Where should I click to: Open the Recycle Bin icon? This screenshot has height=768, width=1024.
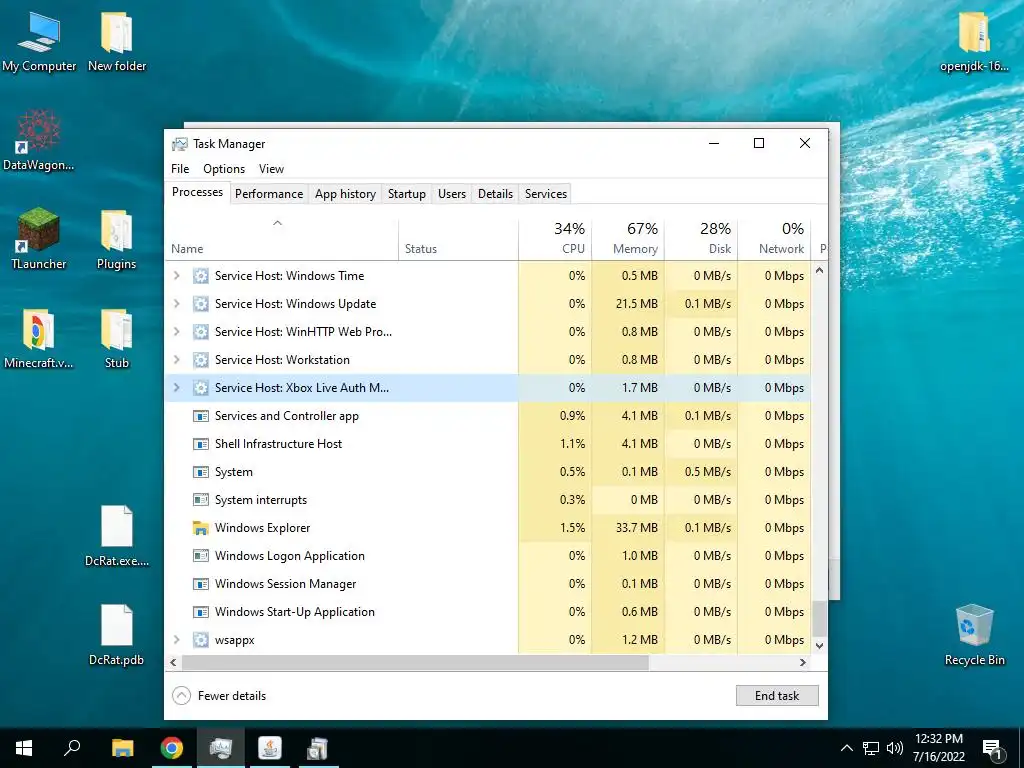tap(974, 635)
